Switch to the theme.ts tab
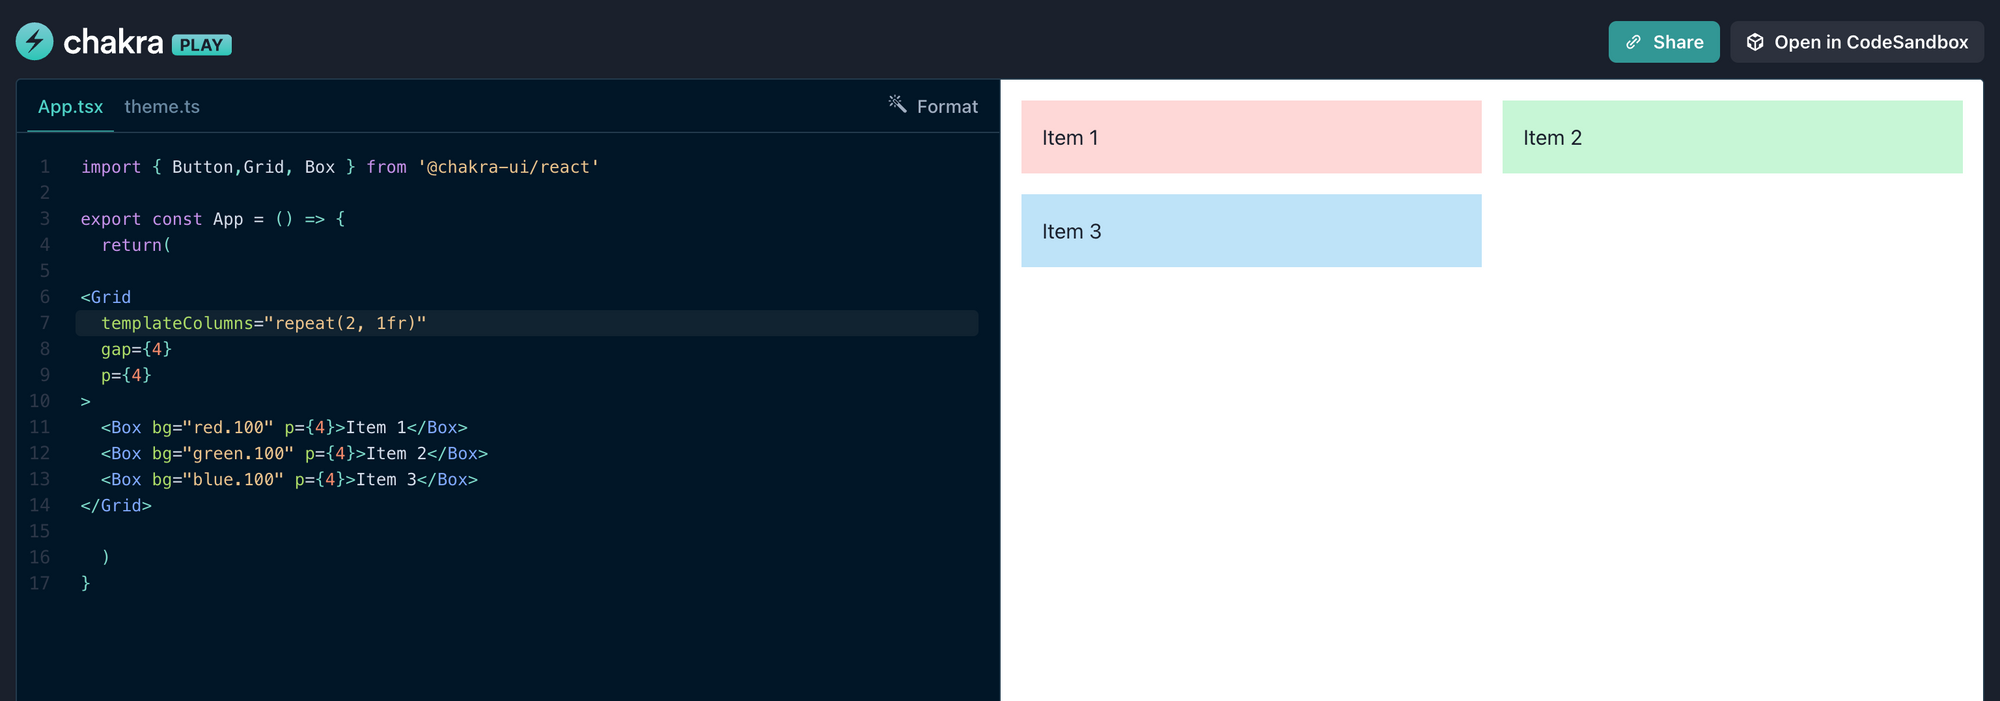 point(162,107)
